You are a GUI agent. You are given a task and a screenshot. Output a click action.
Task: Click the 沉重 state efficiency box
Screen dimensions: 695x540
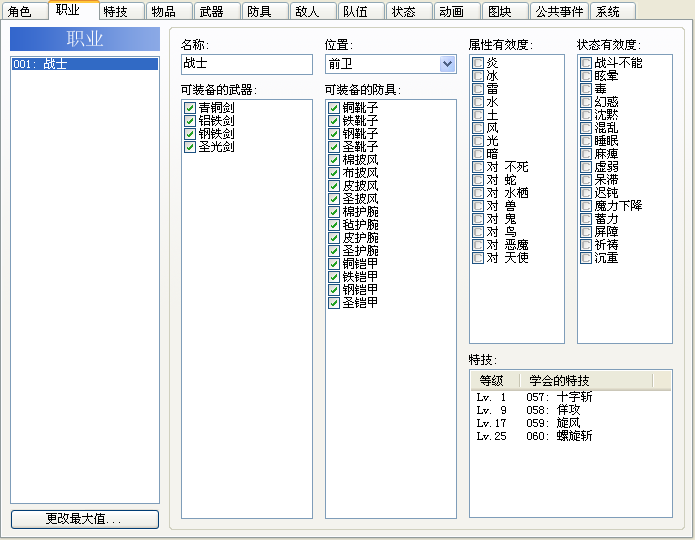[x=586, y=258]
